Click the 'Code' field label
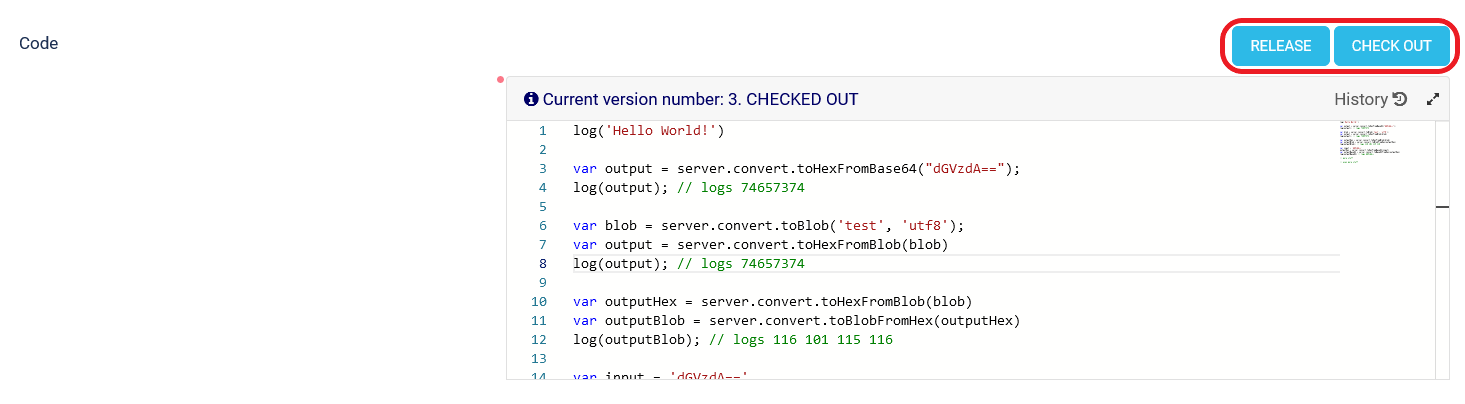 click(x=39, y=44)
